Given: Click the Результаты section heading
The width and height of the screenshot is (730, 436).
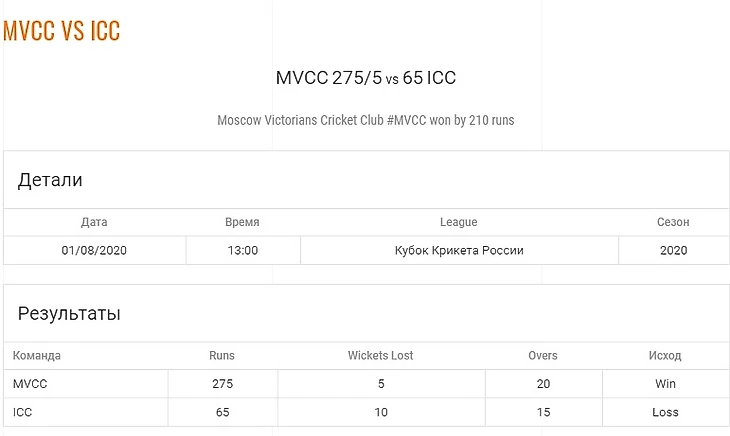Looking at the screenshot, I should (69, 314).
